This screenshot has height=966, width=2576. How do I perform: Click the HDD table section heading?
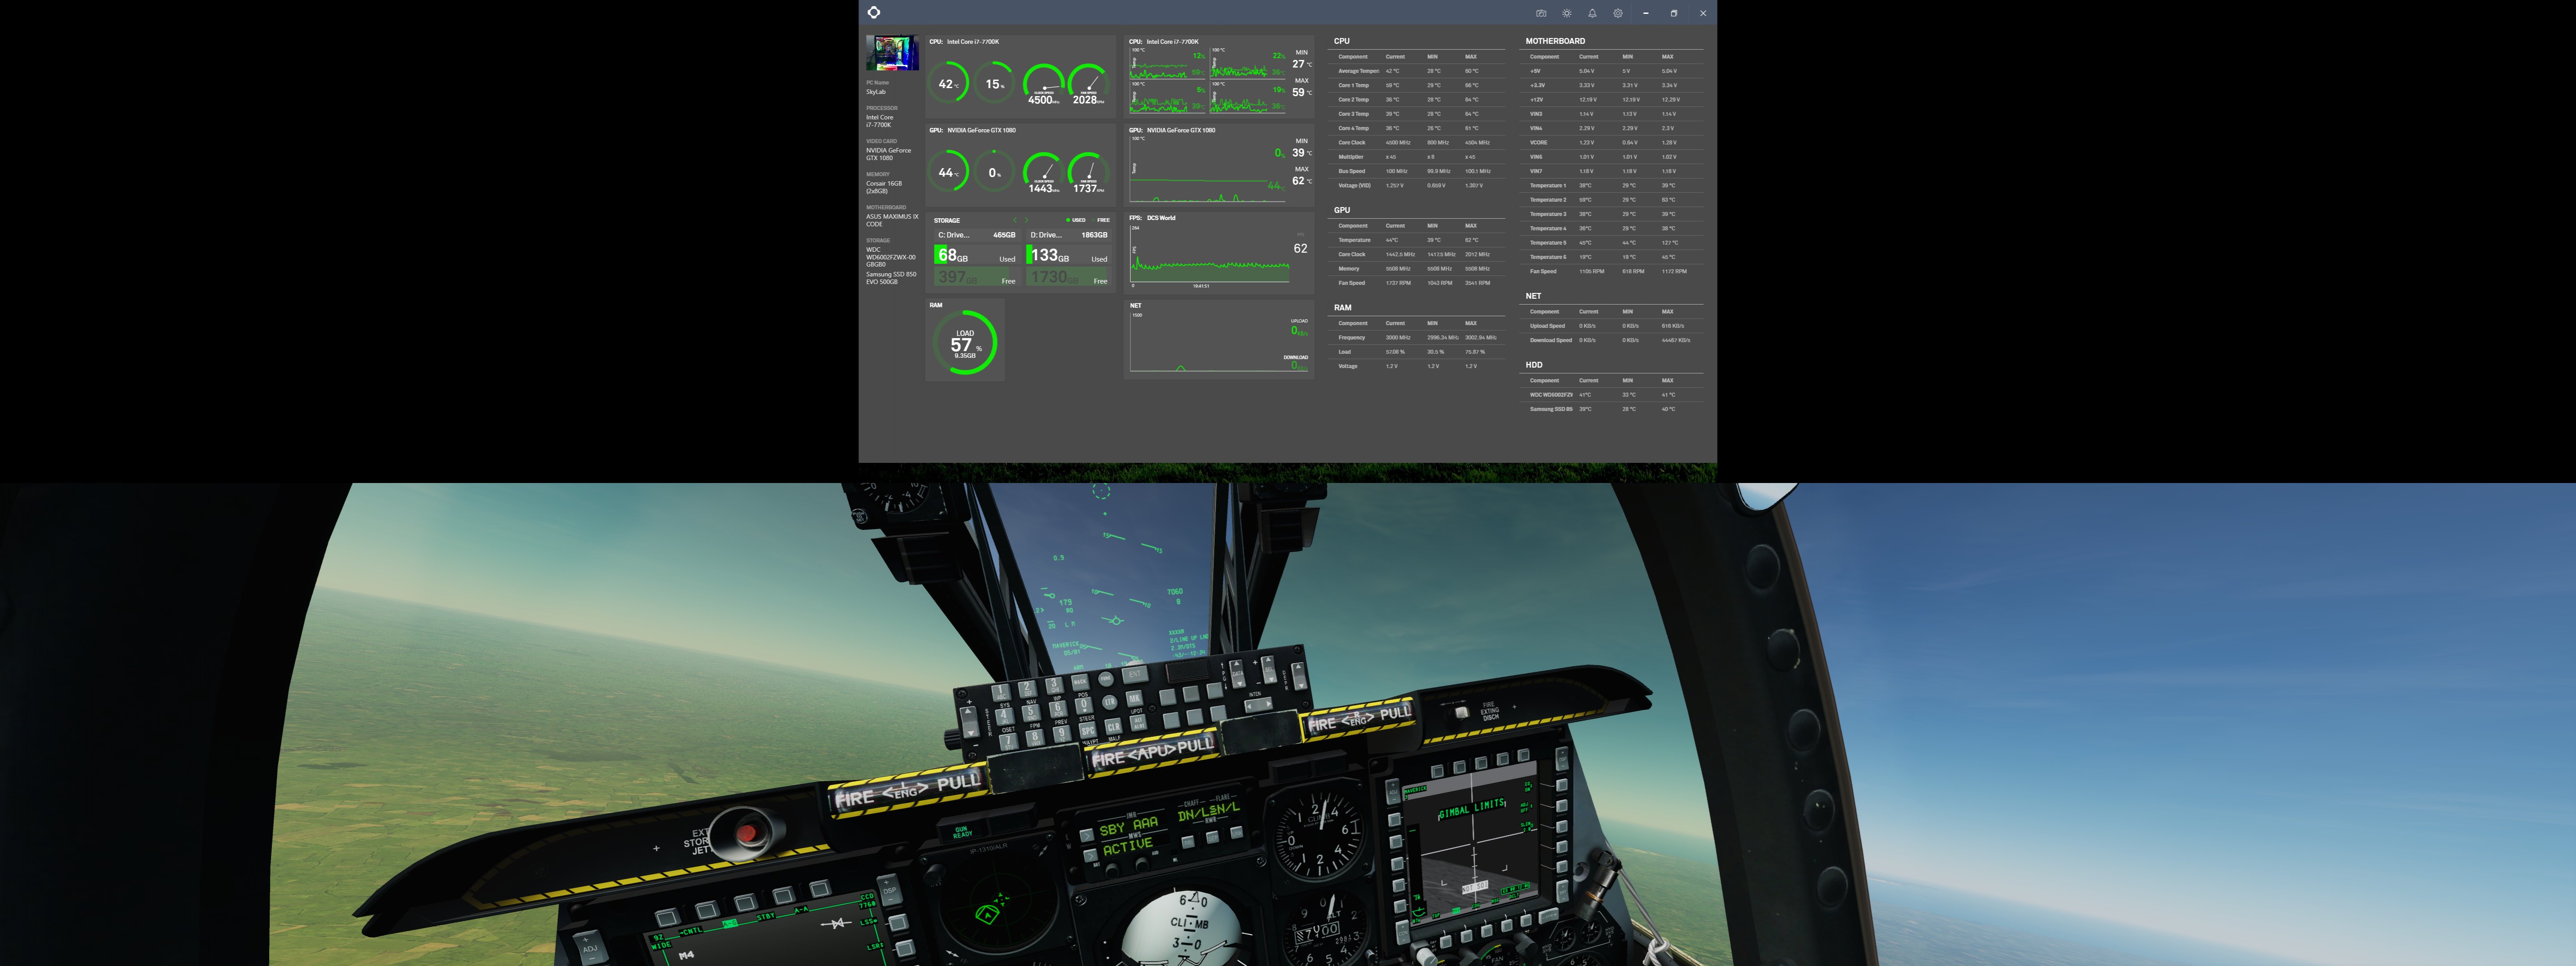pyautogui.click(x=1534, y=365)
